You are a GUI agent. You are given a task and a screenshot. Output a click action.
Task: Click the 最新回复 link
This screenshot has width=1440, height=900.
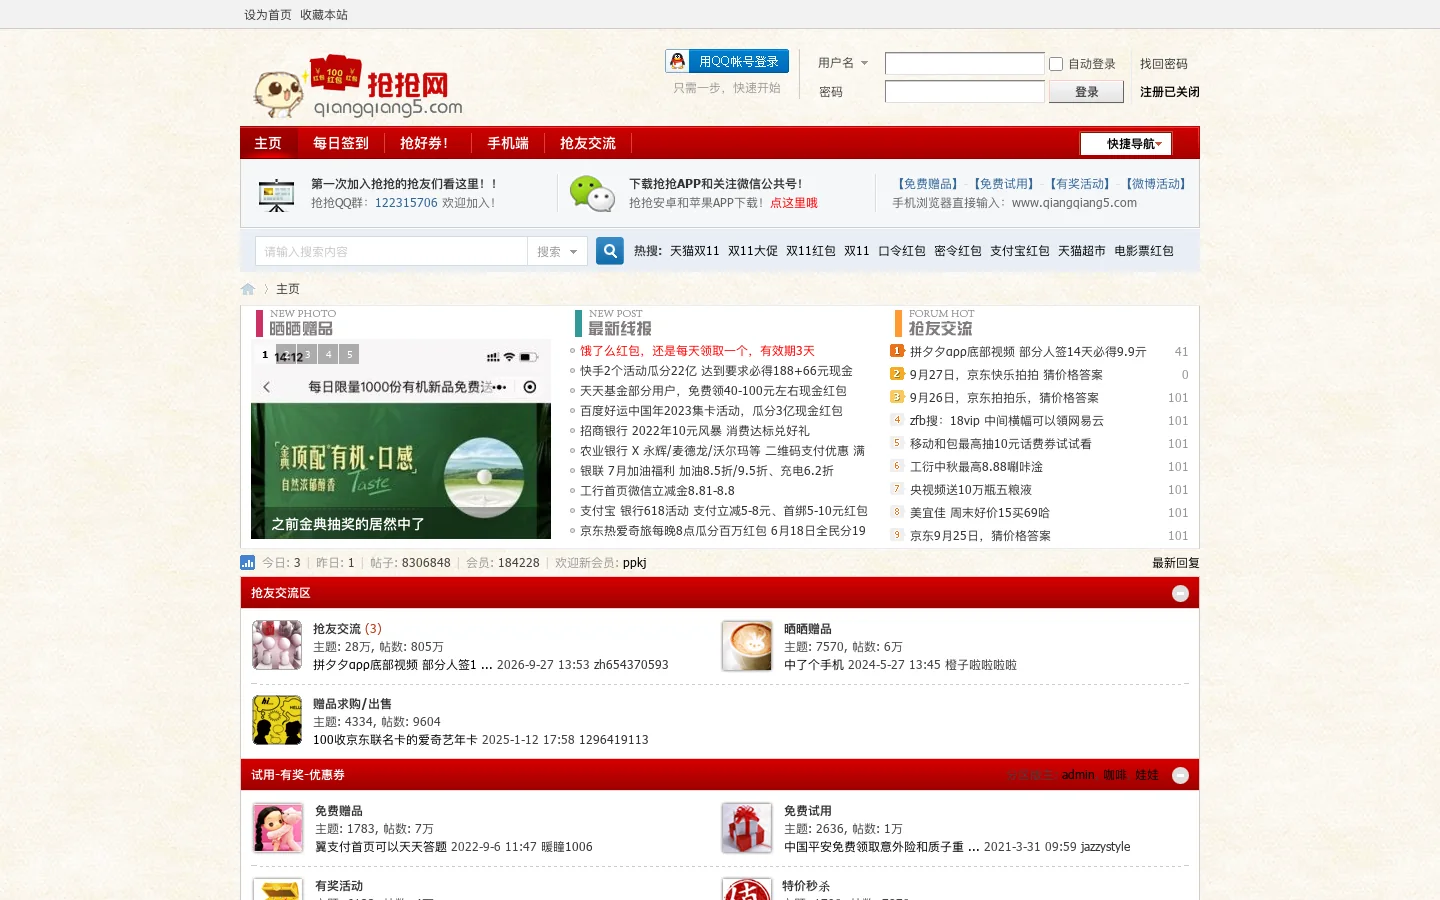pos(1176,563)
